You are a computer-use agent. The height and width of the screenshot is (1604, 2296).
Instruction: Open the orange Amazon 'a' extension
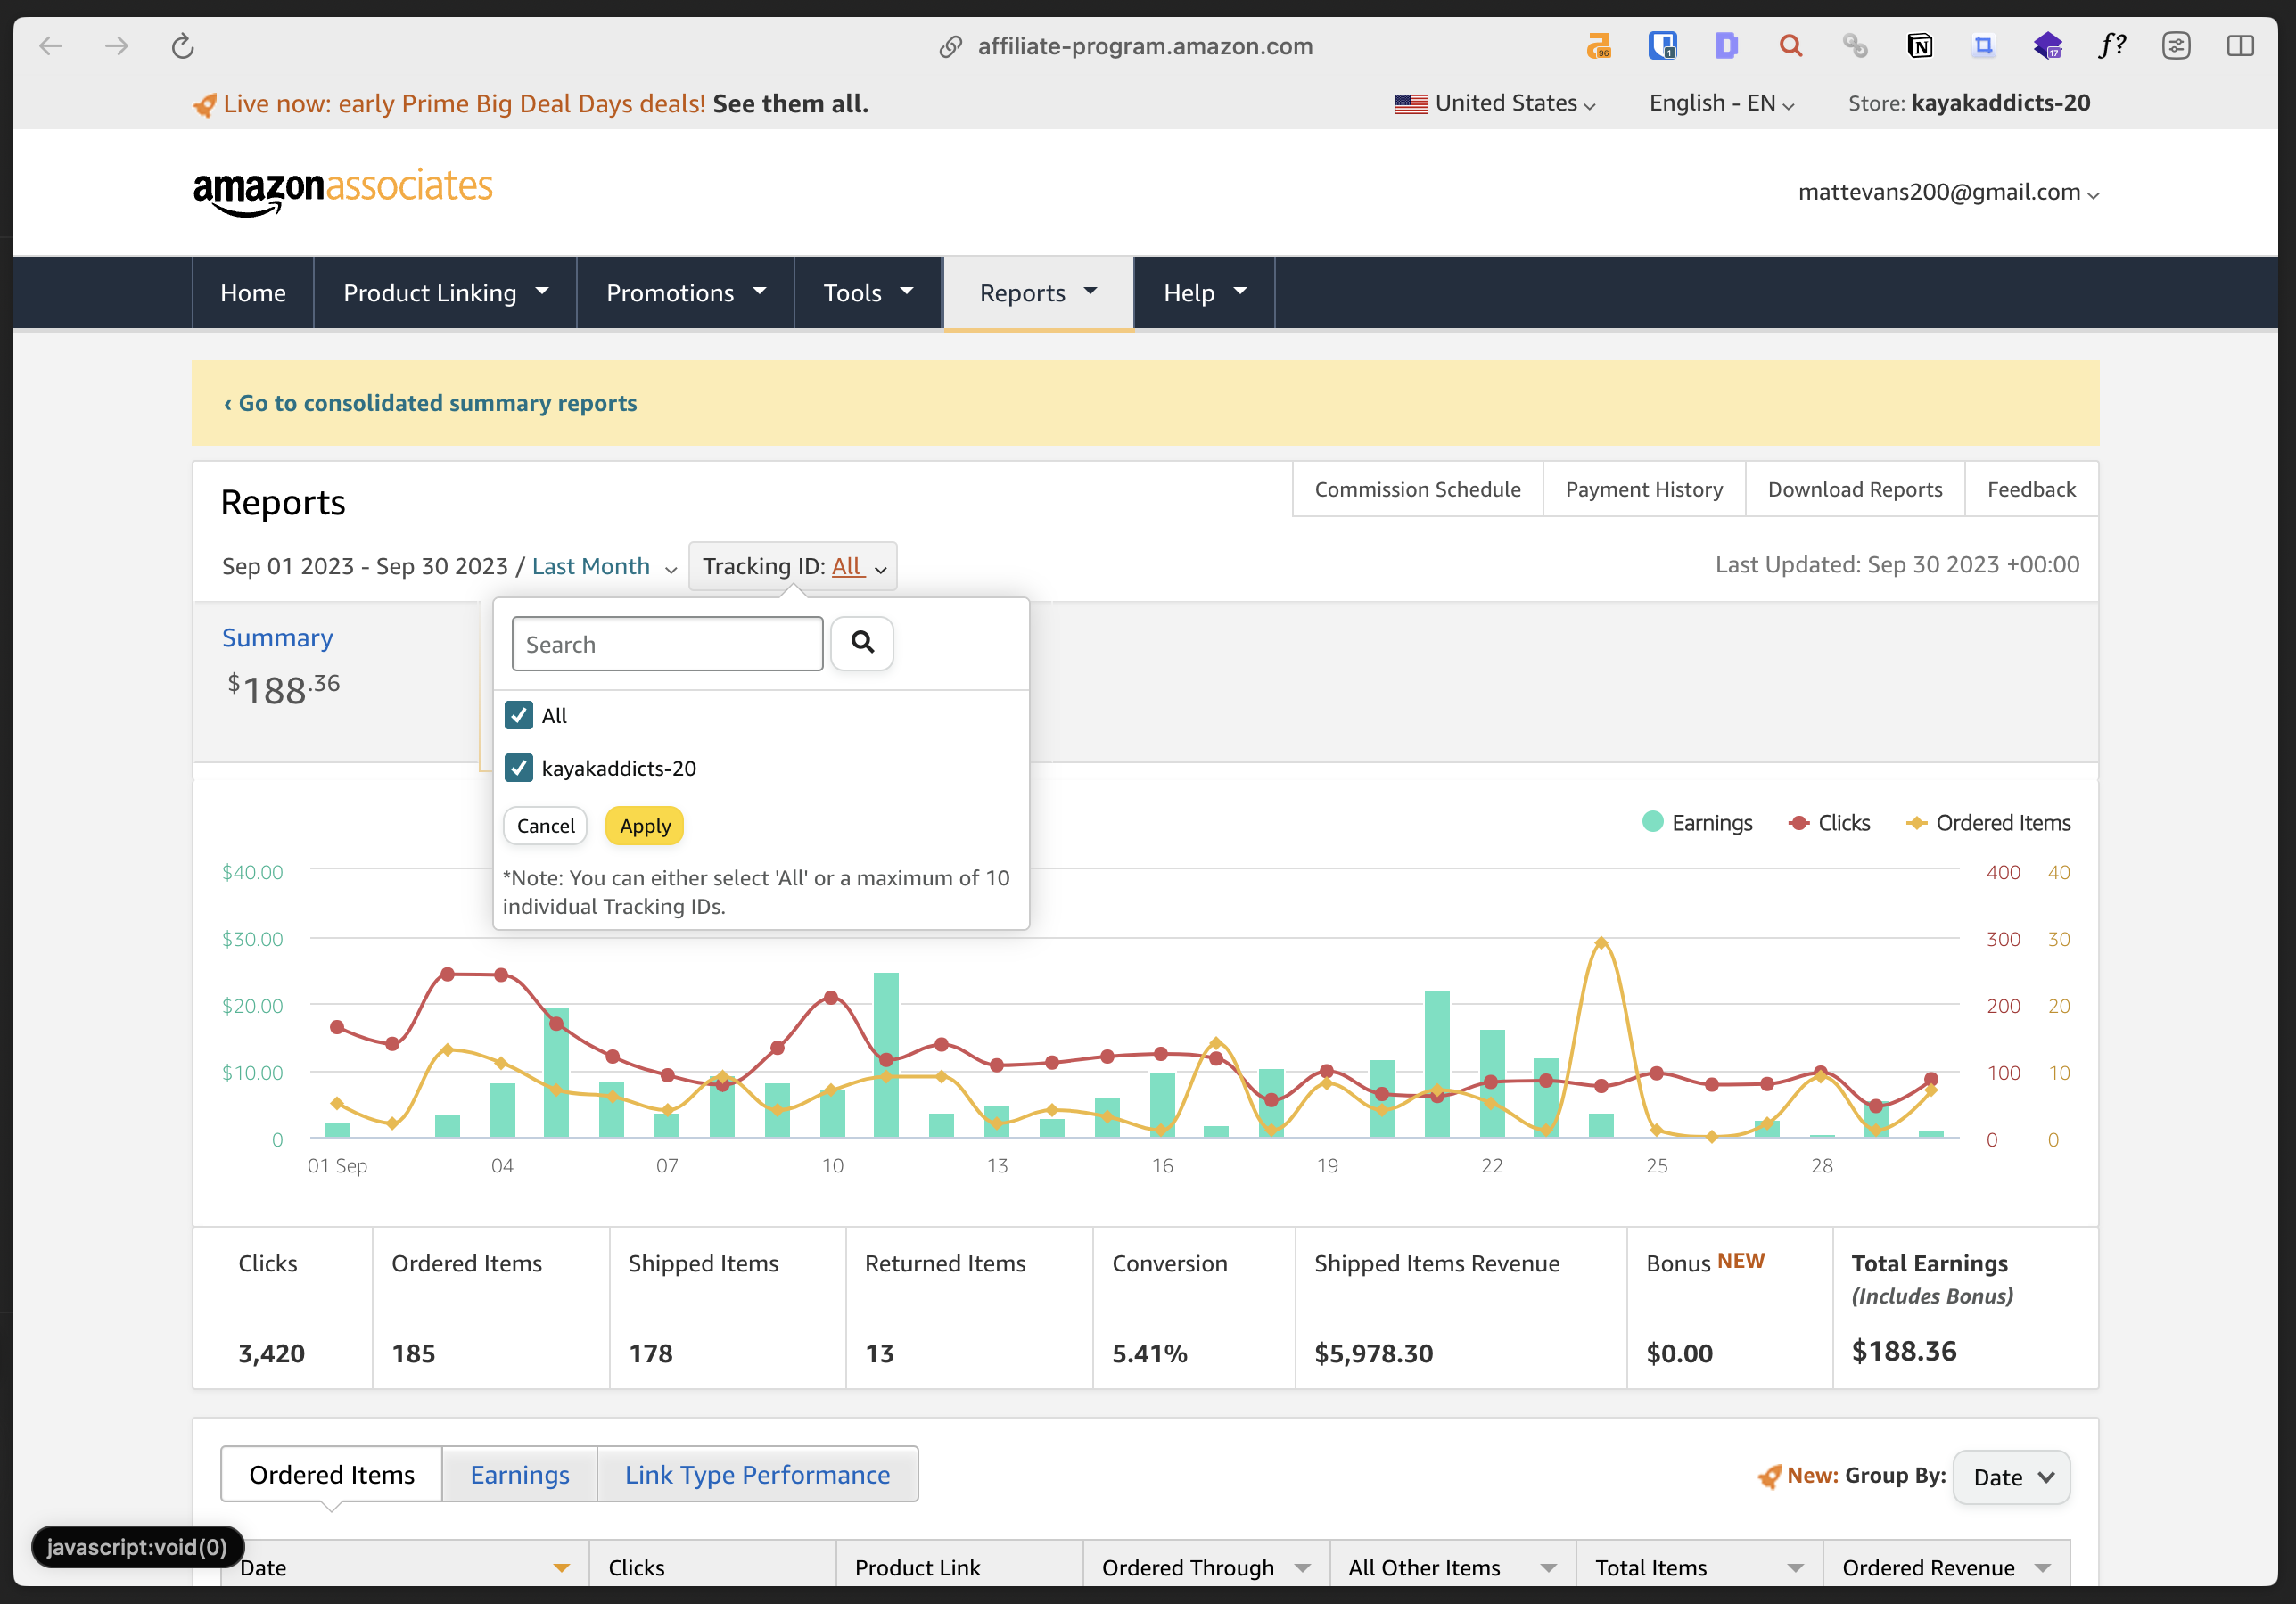1598,46
